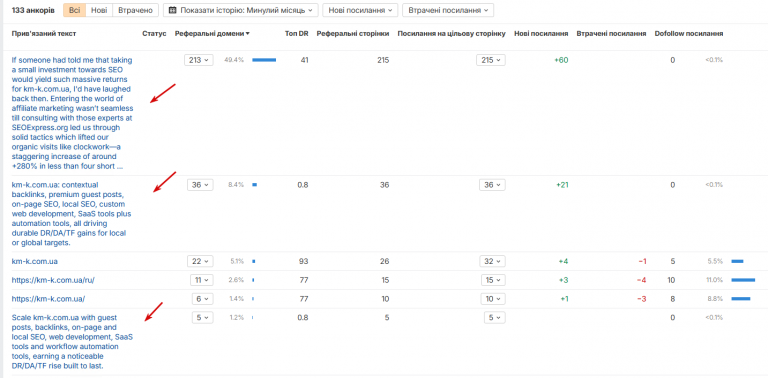Screen dimensions: 768x378
Task: Open the https://km-k.com.ua/ru/ anchor link
Action: point(53,280)
